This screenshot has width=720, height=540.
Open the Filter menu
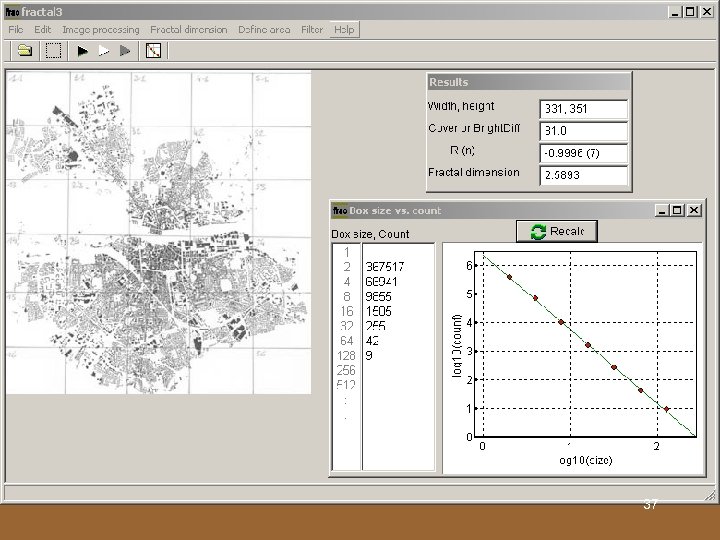[312, 30]
